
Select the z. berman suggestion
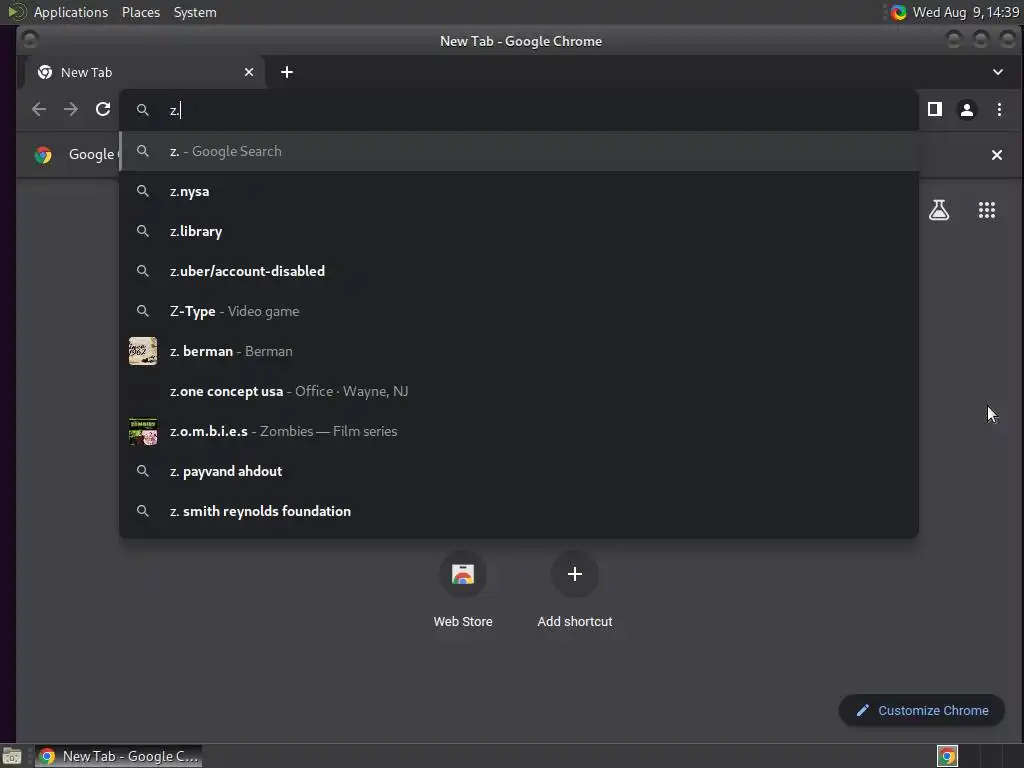[519, 351]
